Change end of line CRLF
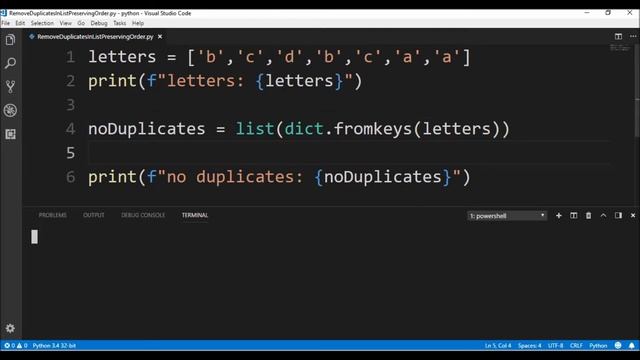640x360 pixels. (x=576, y=345)
